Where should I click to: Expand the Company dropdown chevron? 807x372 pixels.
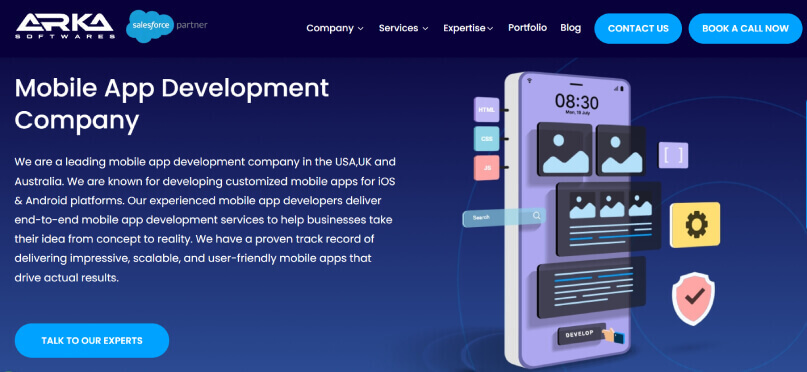361,29
